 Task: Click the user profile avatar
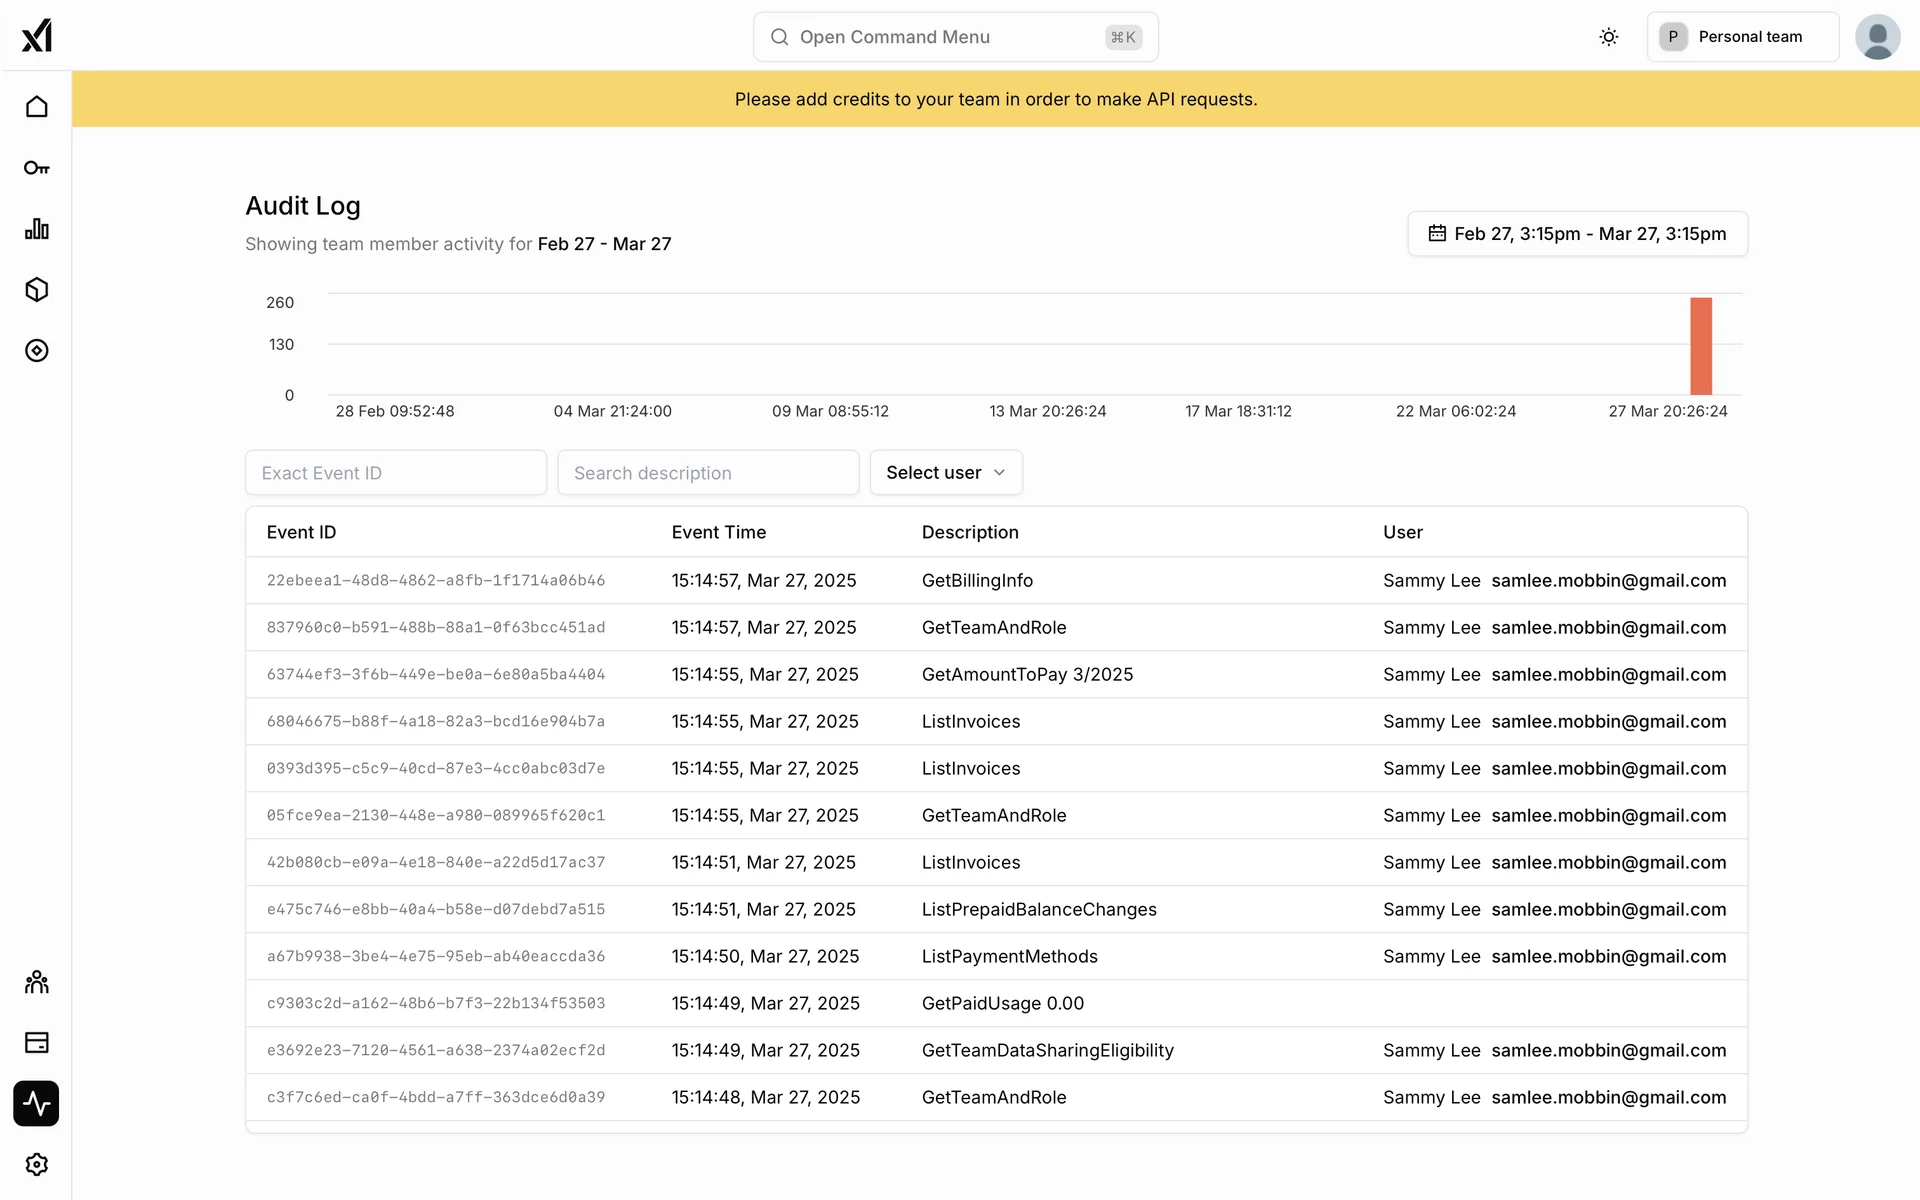click(1877, 37)
